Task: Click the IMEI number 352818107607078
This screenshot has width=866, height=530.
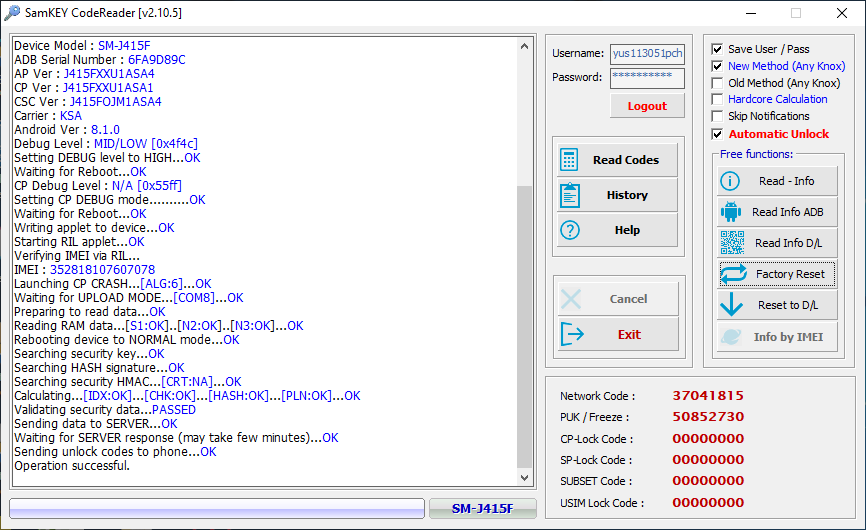Action: click(x=103, y=270)
